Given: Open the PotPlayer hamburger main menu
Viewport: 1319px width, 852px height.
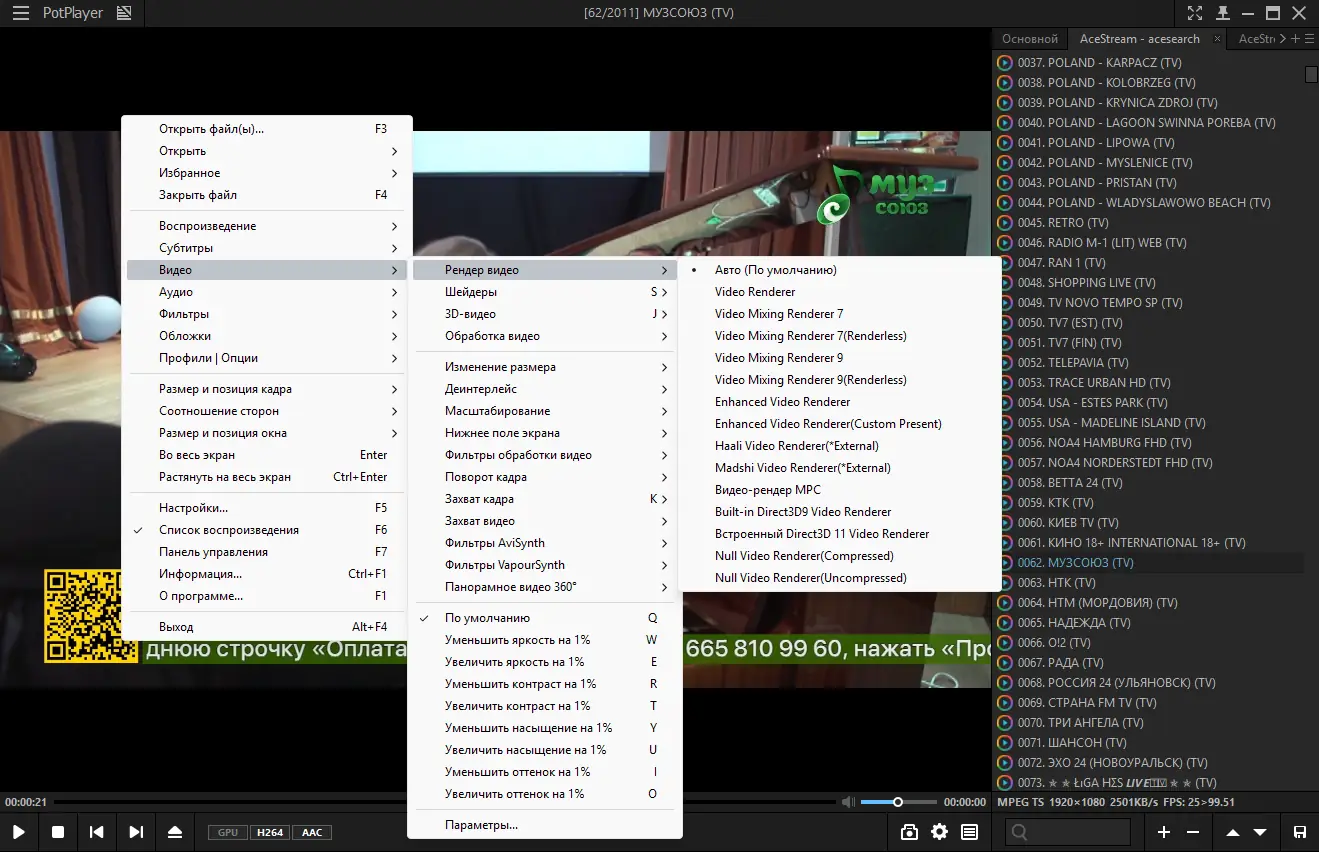Looking at the screenshot, I should tap(20, 14).
